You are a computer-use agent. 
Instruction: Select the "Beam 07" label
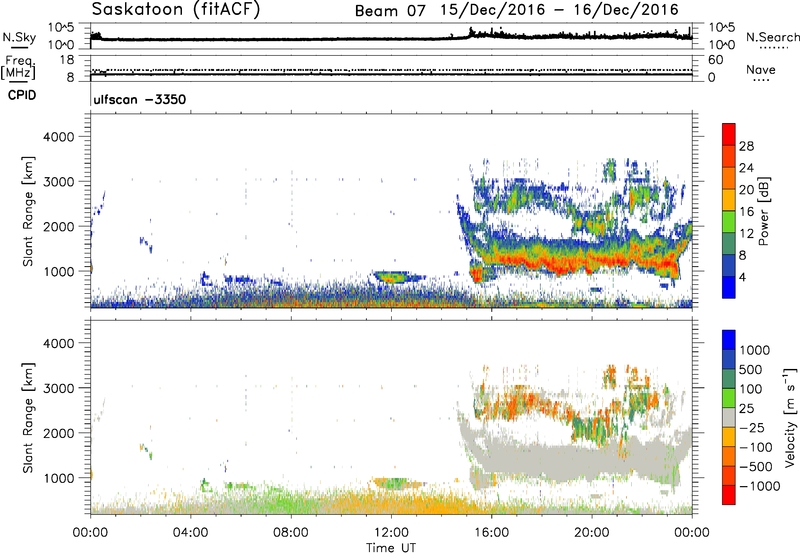click(390, 10)
